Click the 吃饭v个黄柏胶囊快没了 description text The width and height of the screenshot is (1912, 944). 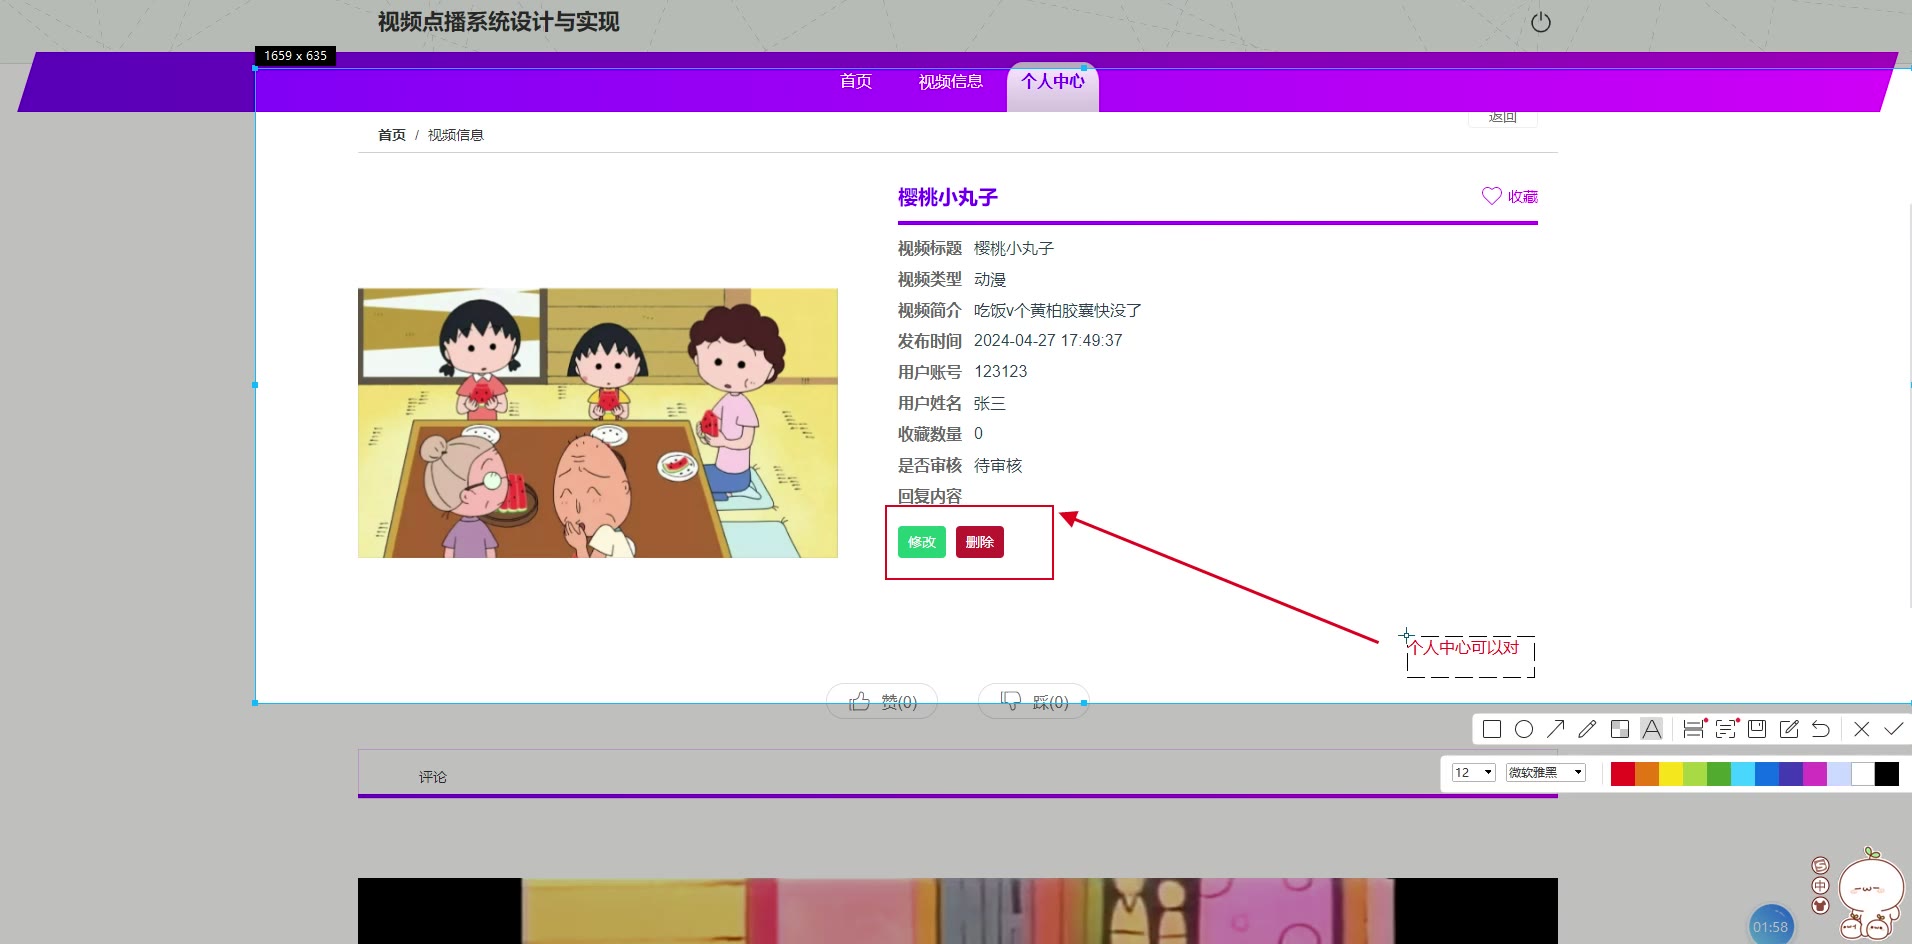[x=1058, y=311]
